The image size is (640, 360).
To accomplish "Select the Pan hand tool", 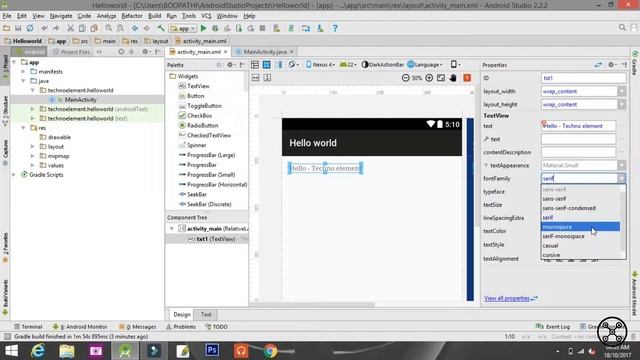I will pos(453,78).
